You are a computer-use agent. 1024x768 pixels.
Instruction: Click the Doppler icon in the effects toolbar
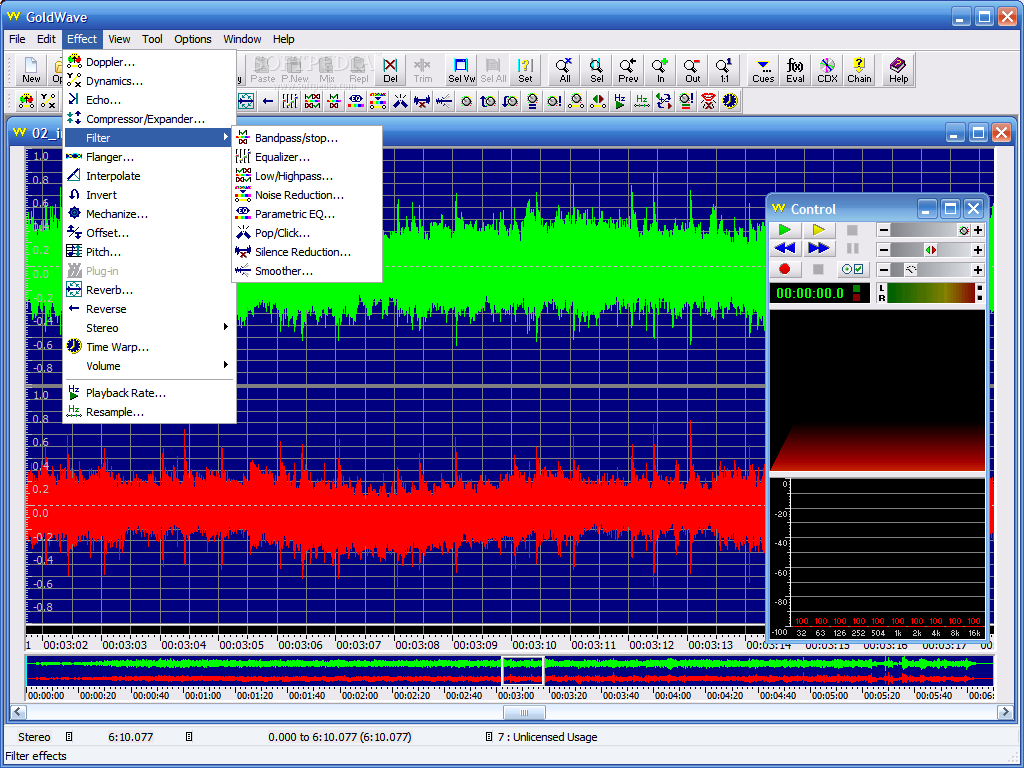(x=27, y=101)
